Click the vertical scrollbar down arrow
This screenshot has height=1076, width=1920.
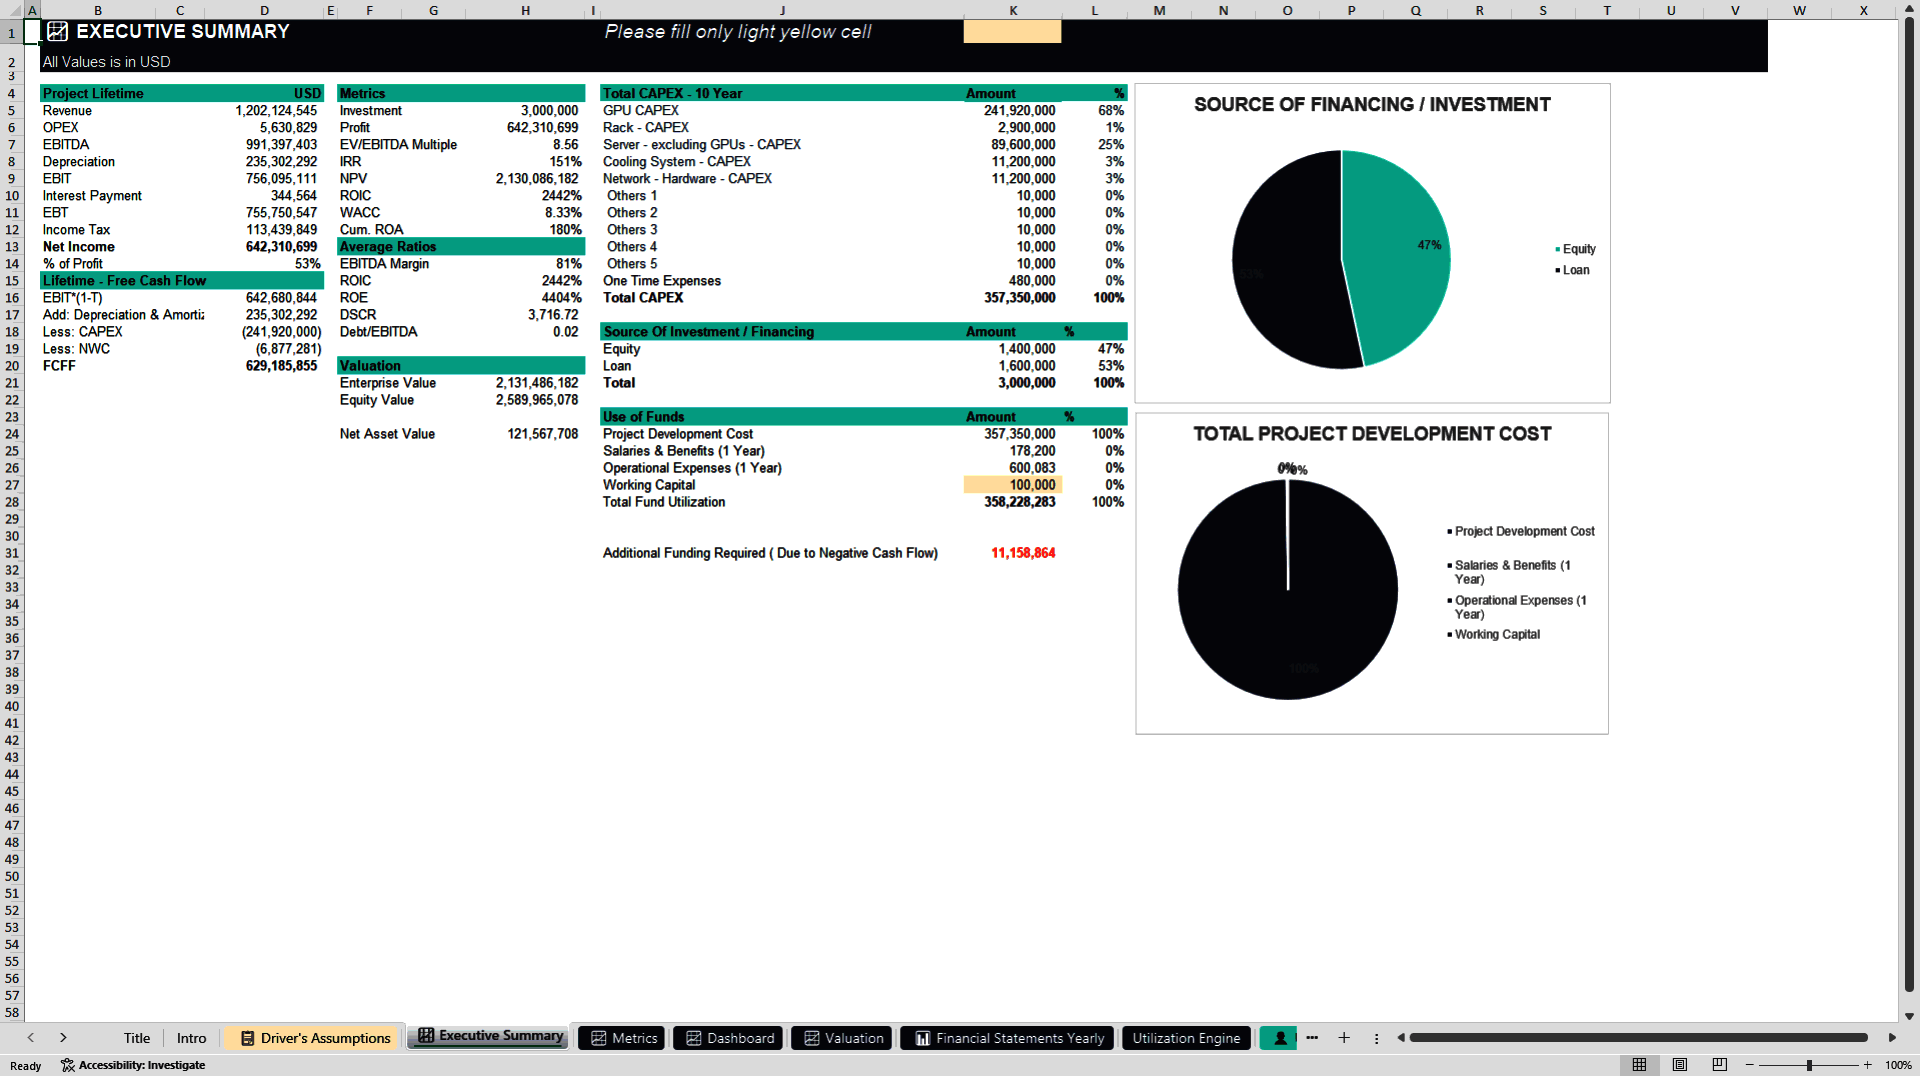coord(1909,1016)
